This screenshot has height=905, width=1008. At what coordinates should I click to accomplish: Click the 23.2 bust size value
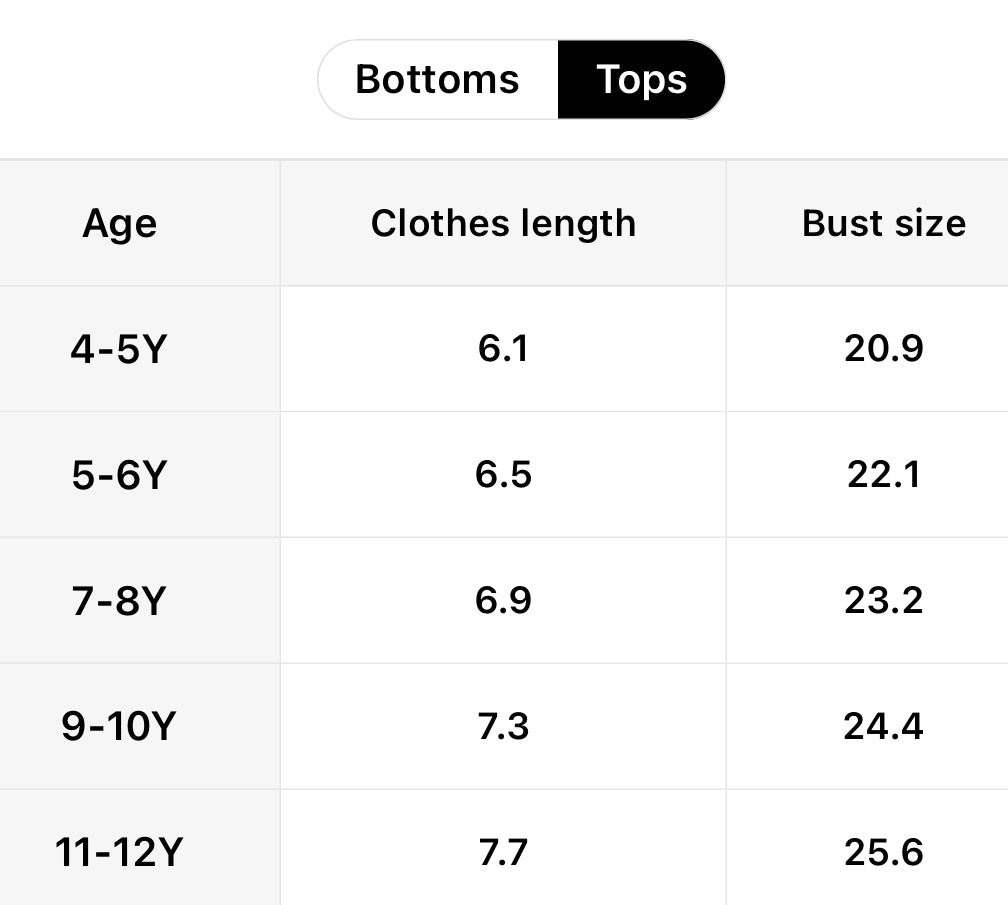click(x=883, y=601)
